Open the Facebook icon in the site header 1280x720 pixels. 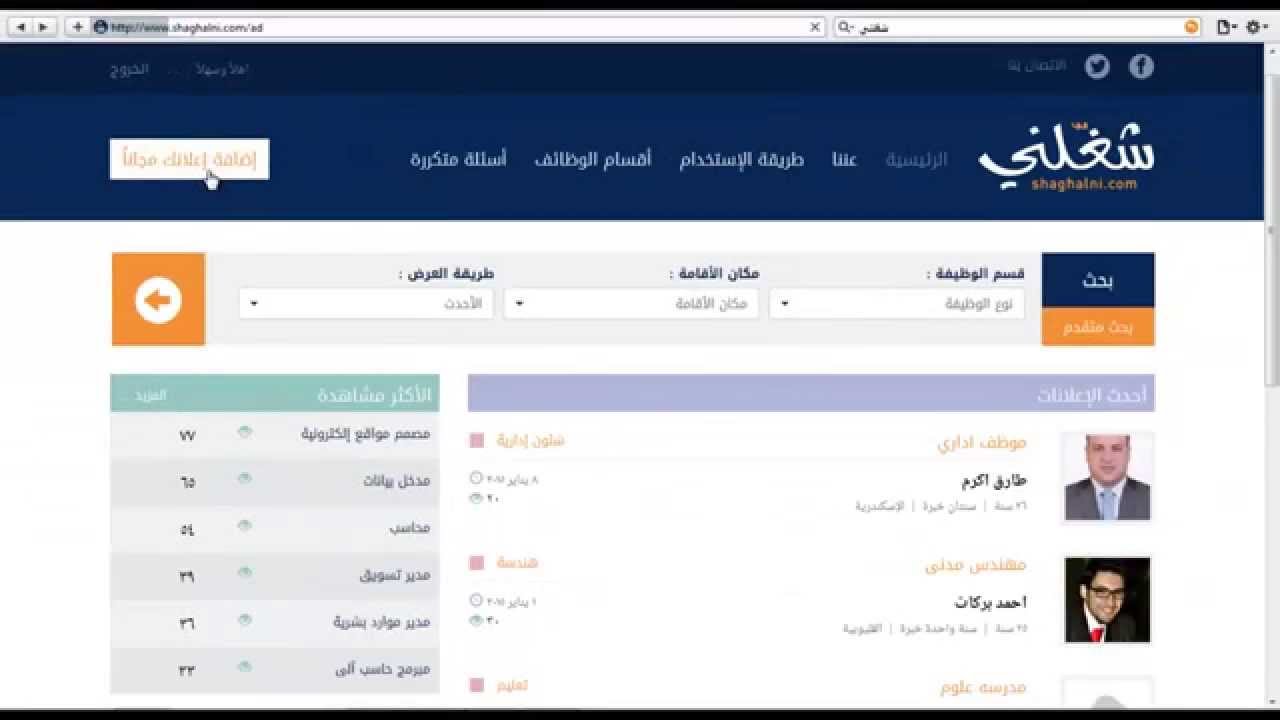(1141, 66)
